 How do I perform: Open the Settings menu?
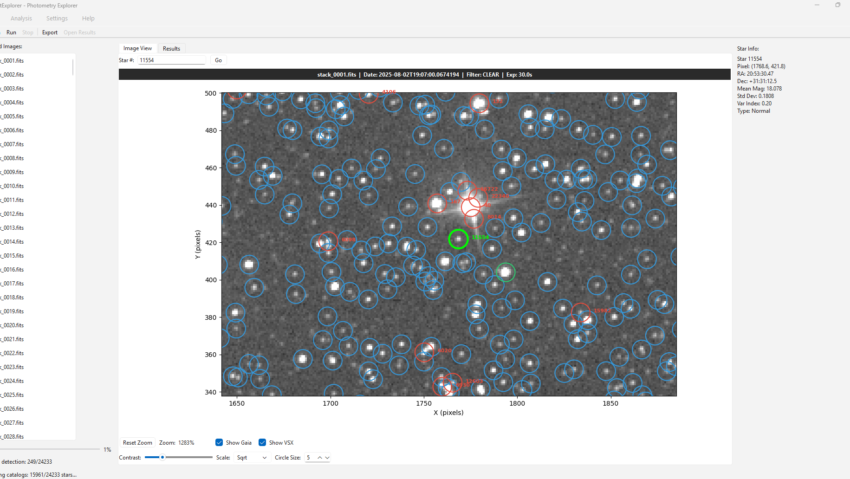pos(57,18)
